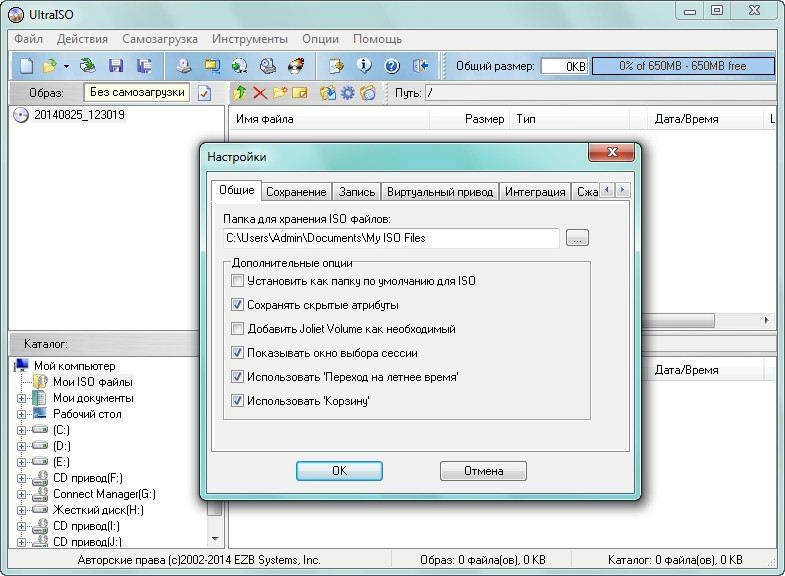Click the blue Help question mark icon
The height and width of the screenshot is (576, 785).
click(x=392, y=66)
